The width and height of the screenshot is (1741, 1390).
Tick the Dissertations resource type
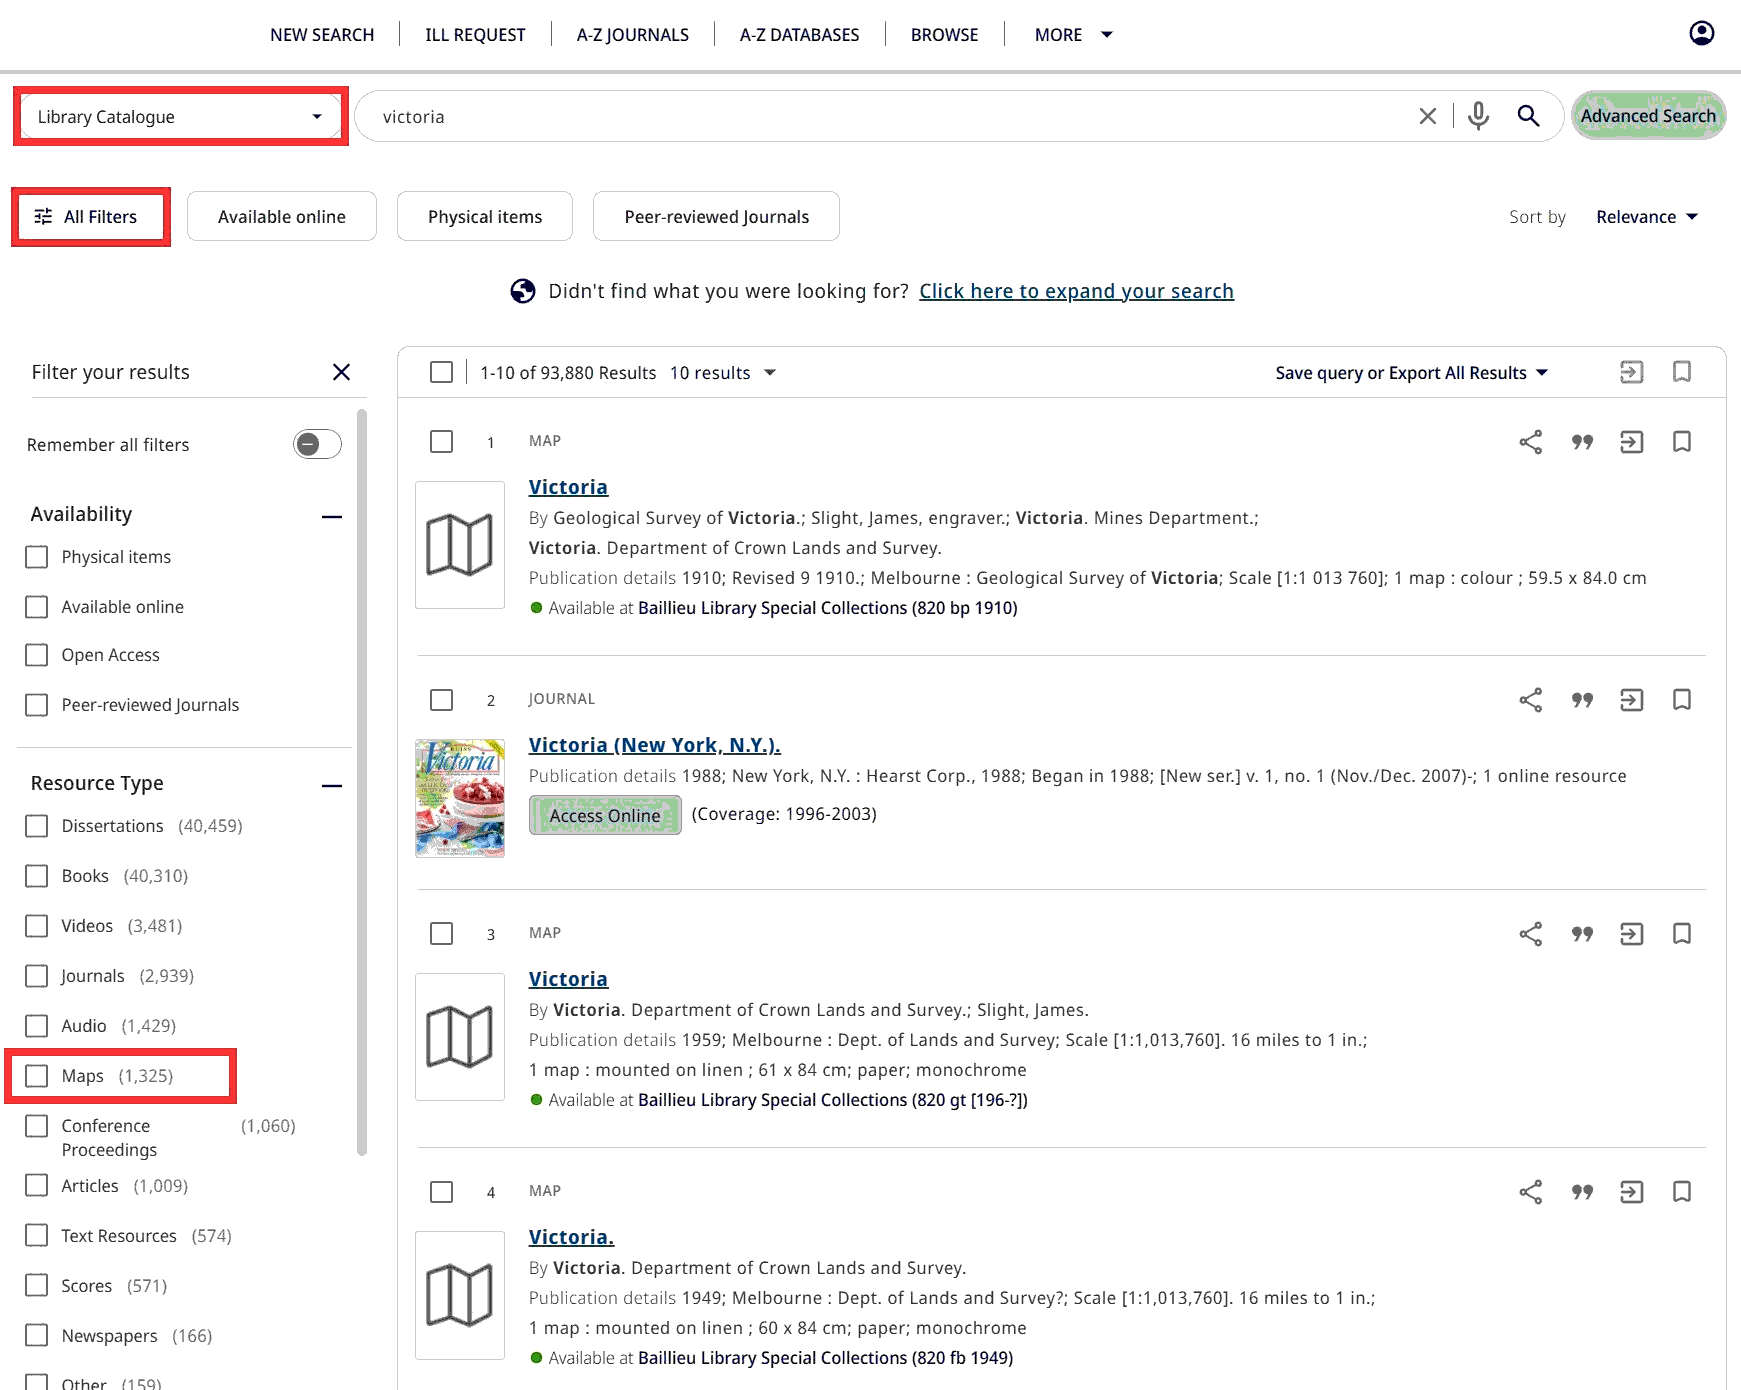[37, 826]
